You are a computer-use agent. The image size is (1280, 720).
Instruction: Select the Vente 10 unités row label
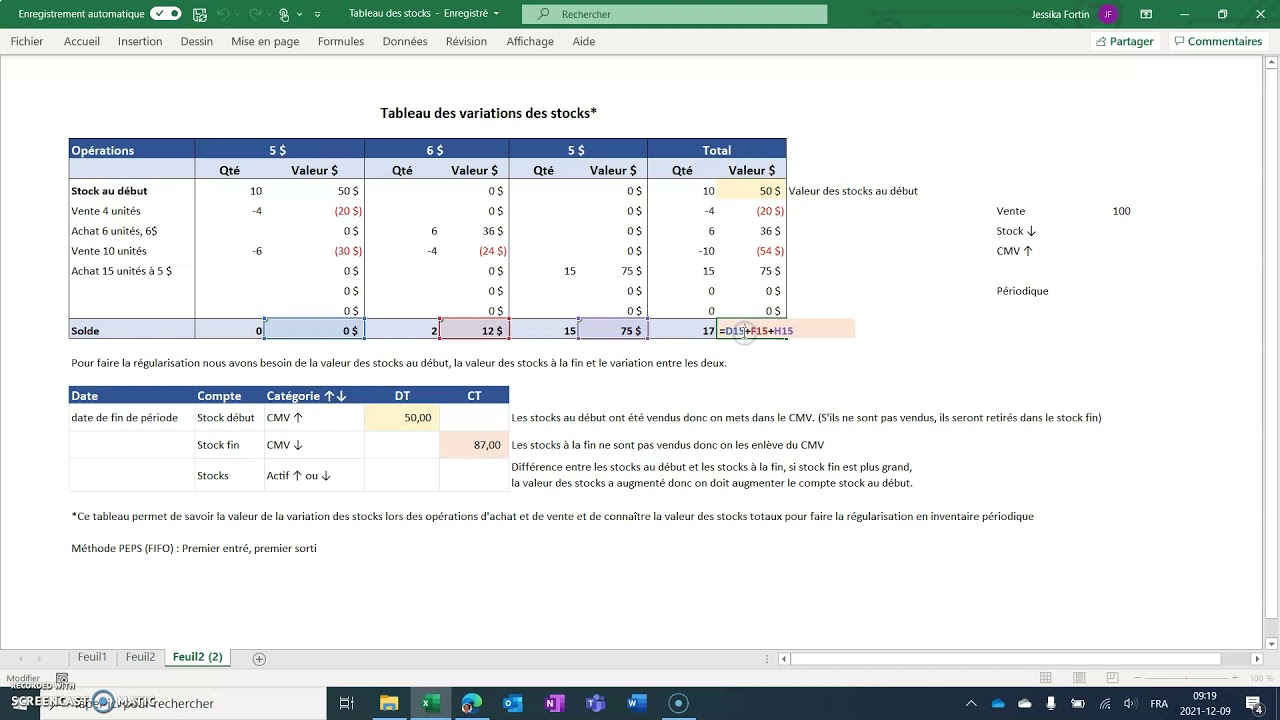tap(109, 251)
